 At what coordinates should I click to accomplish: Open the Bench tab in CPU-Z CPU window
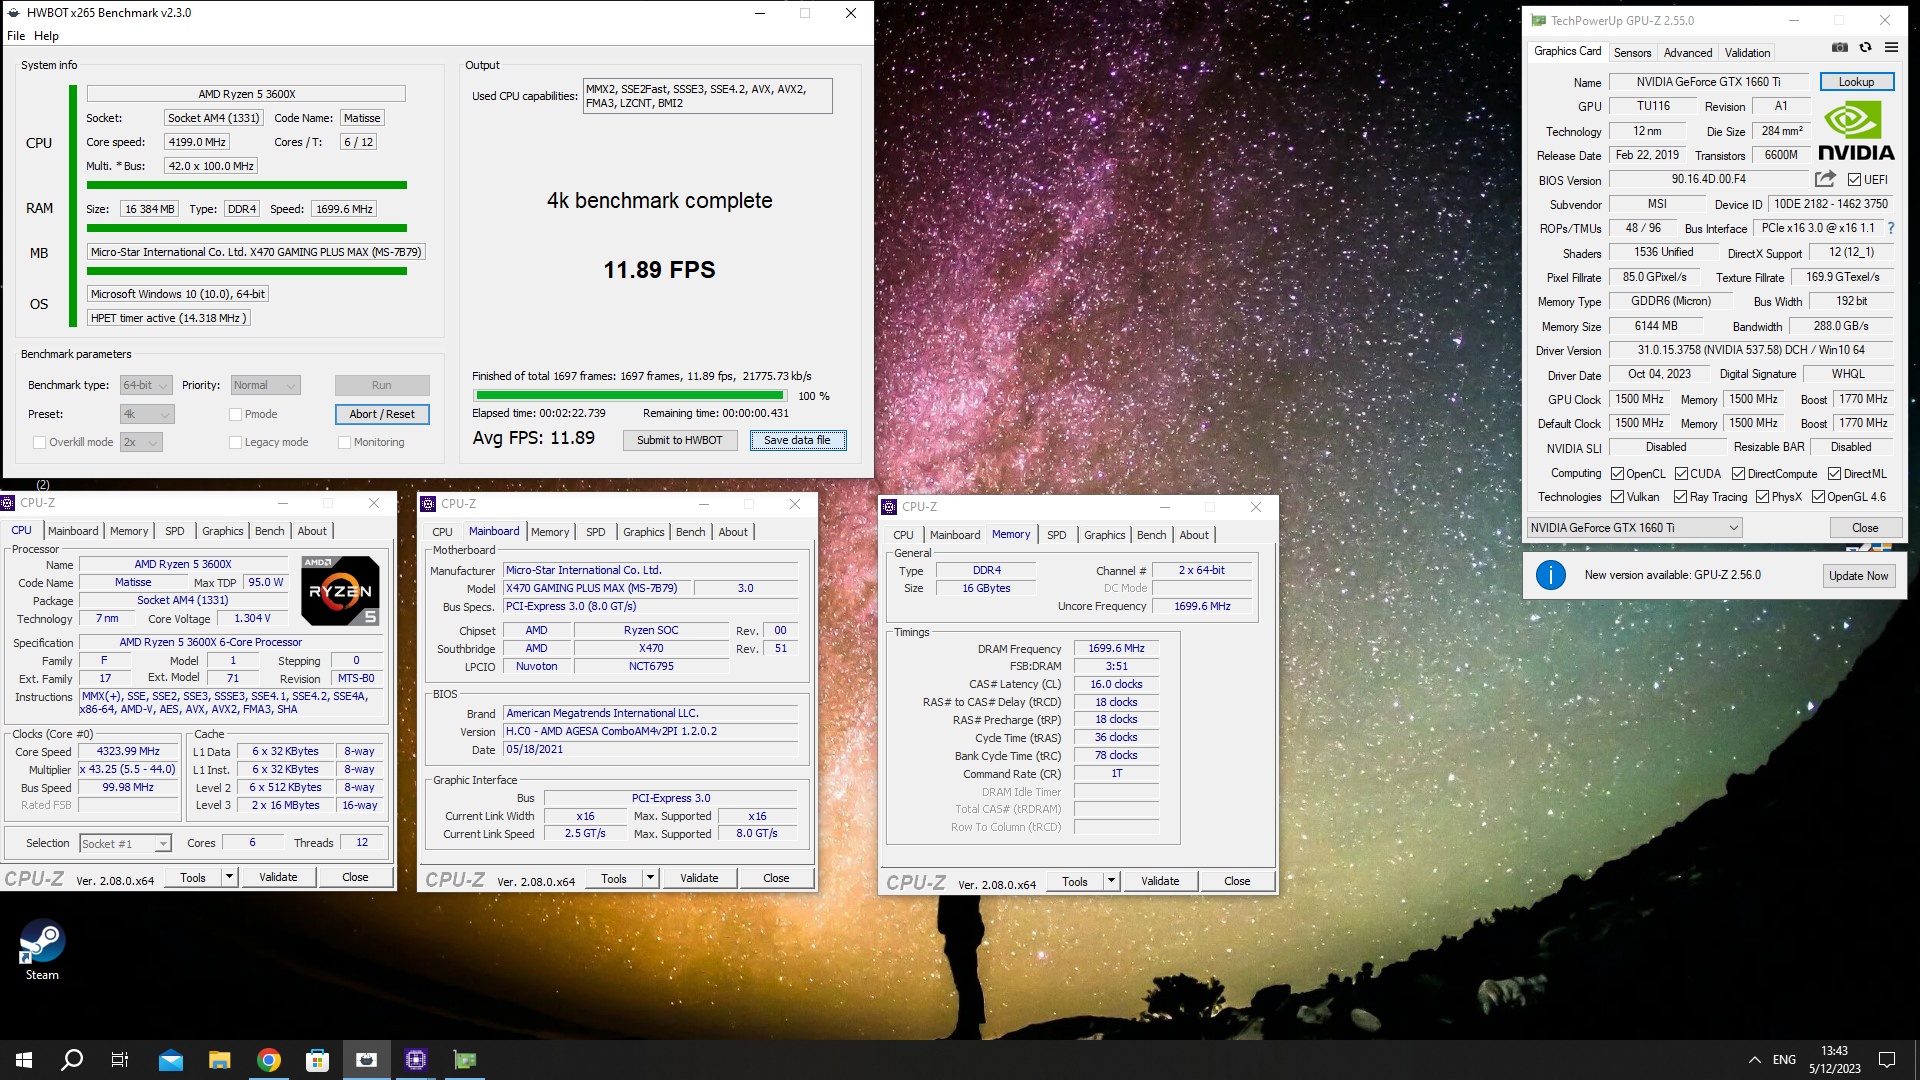[269, 531]
